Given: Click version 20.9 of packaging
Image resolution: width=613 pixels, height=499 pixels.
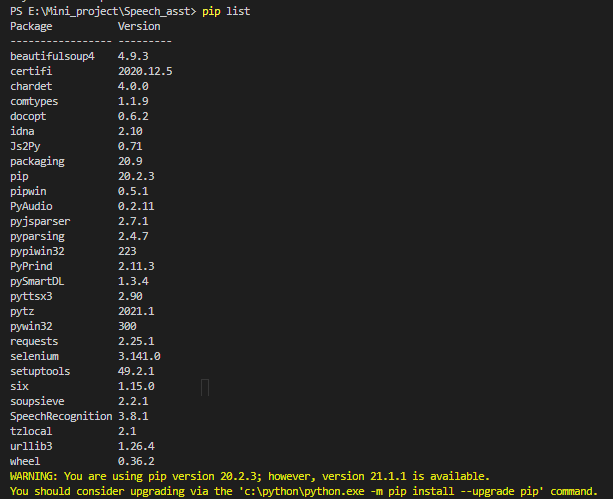Looking at the screenshot, I should (130, 162).
